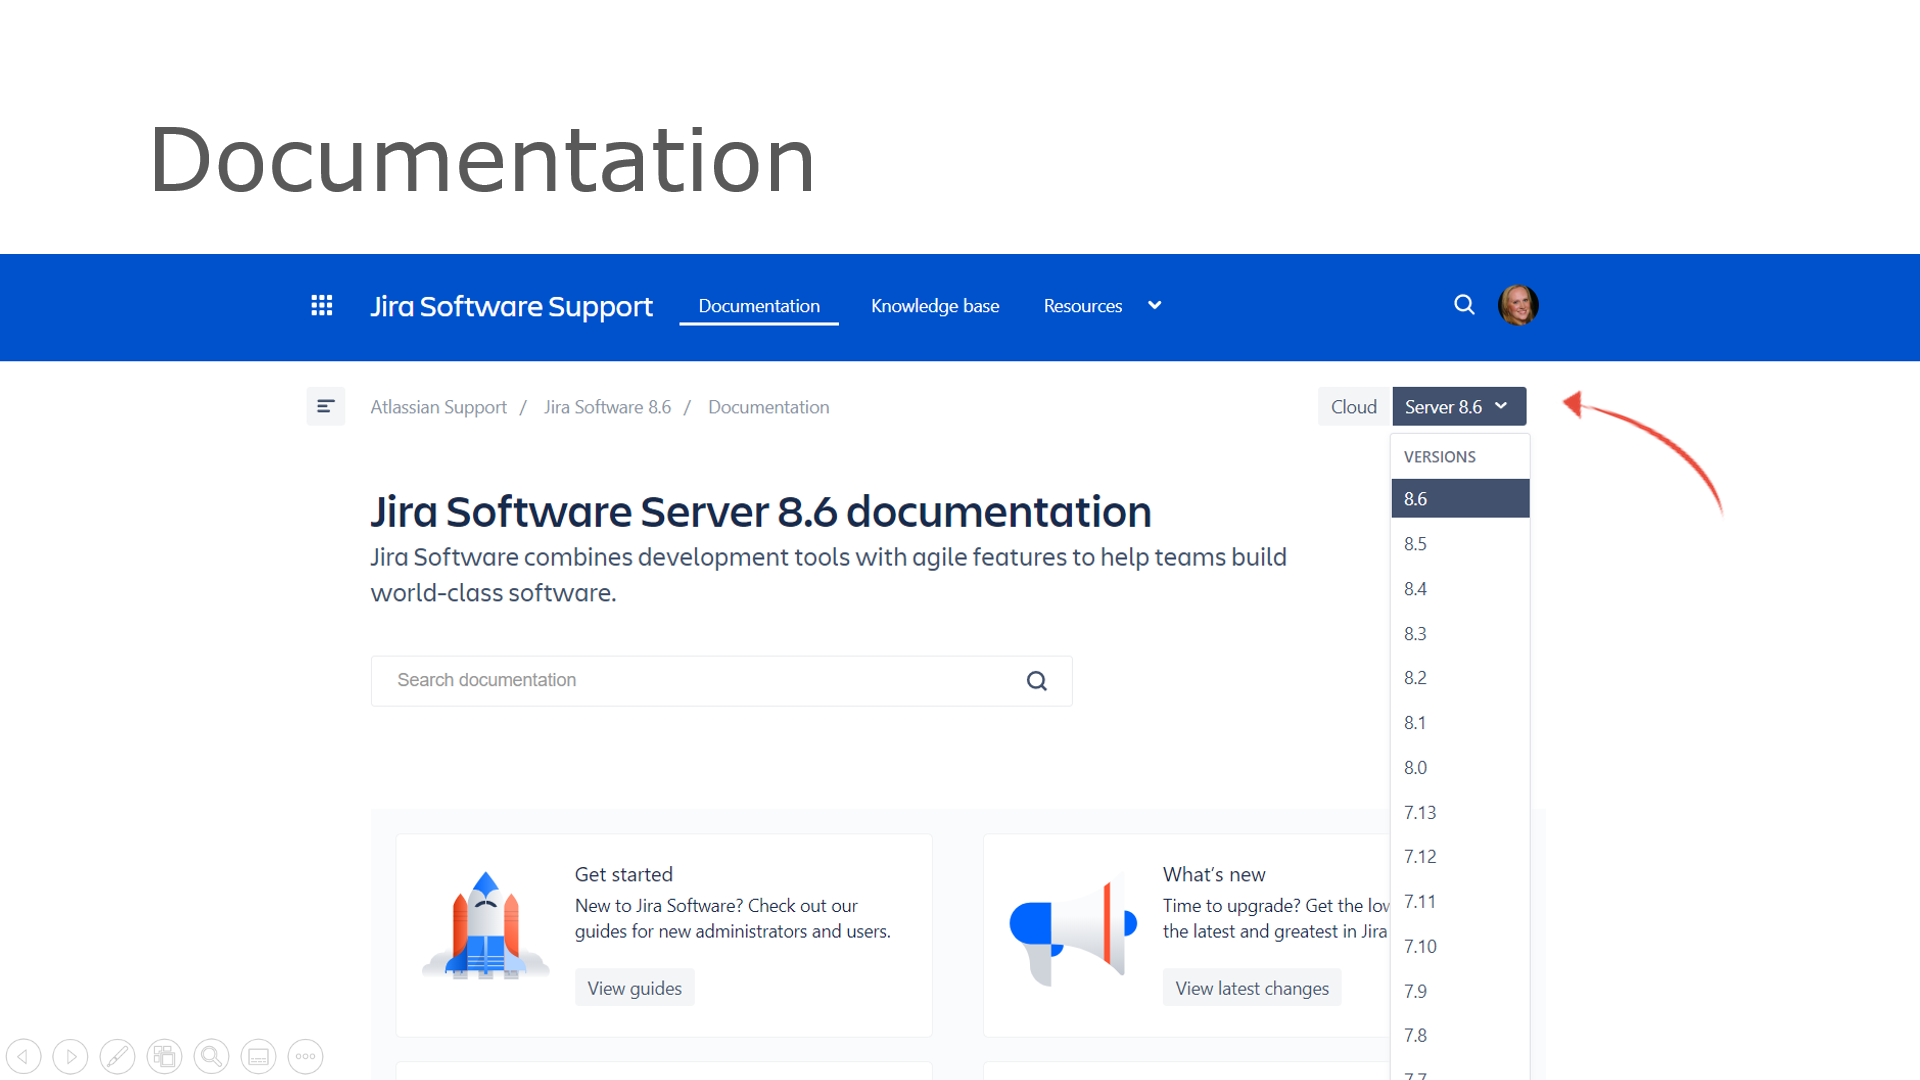Focus the Search documentation field

721,681
